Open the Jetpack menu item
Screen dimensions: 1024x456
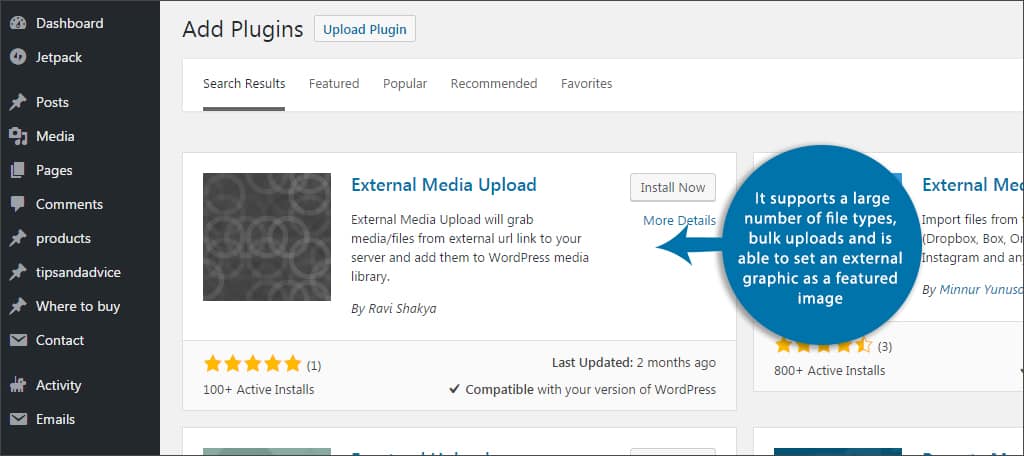(59, 57)
